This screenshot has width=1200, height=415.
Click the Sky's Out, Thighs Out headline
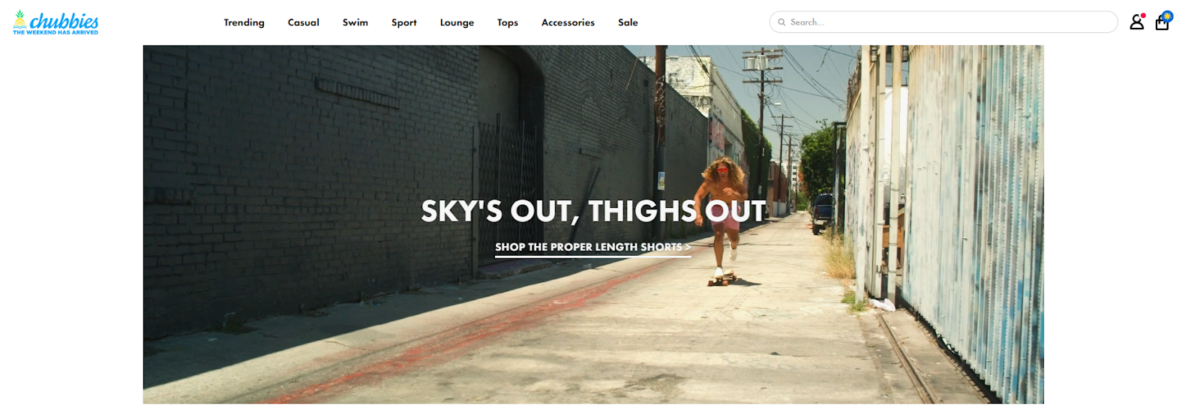tap(593, 211)
